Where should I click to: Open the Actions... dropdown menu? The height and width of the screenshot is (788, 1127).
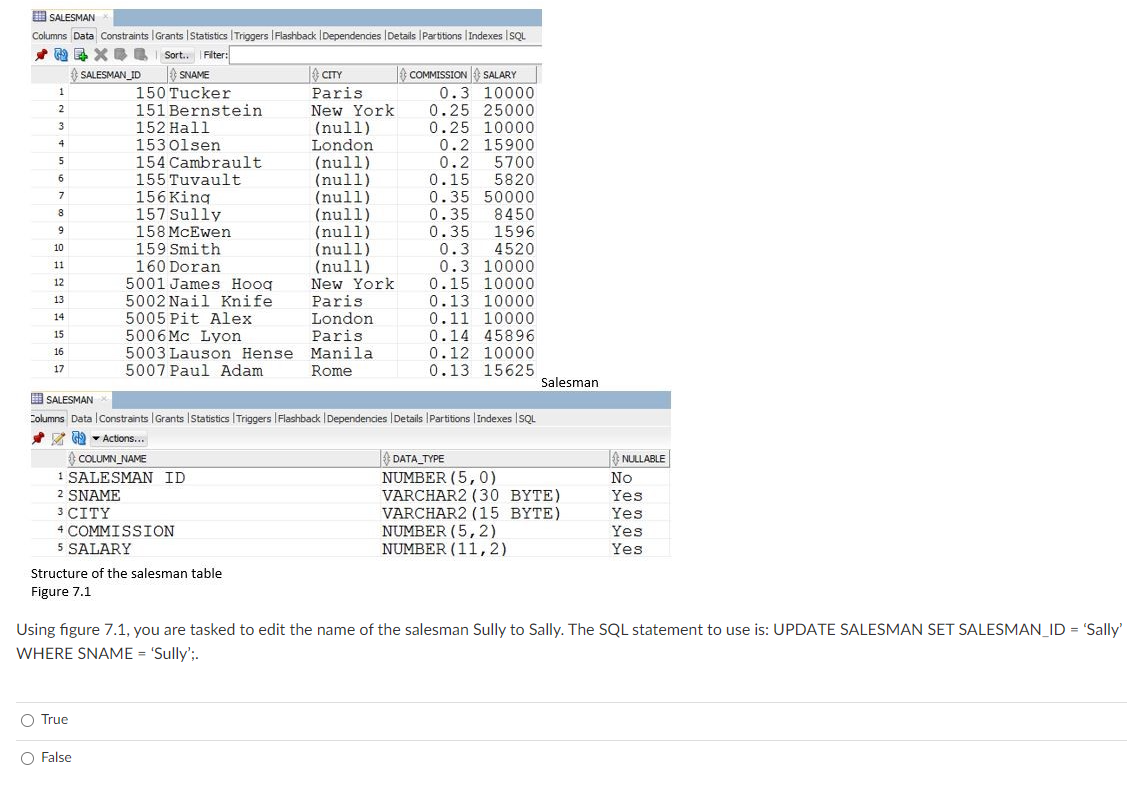(118, 439)
